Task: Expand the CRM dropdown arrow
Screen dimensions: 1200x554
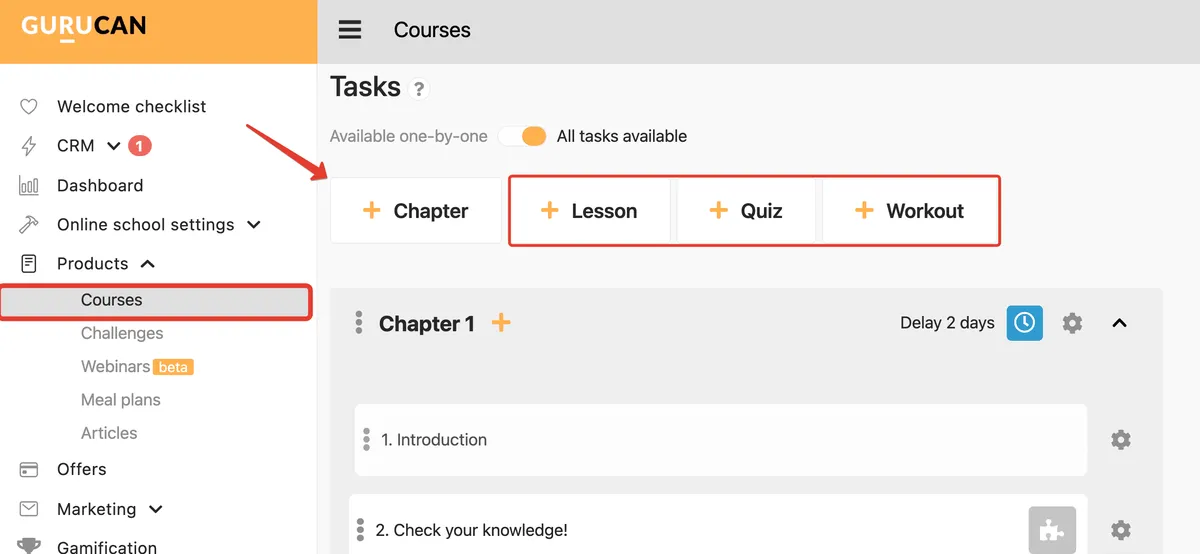Action: tap(114, 146)
